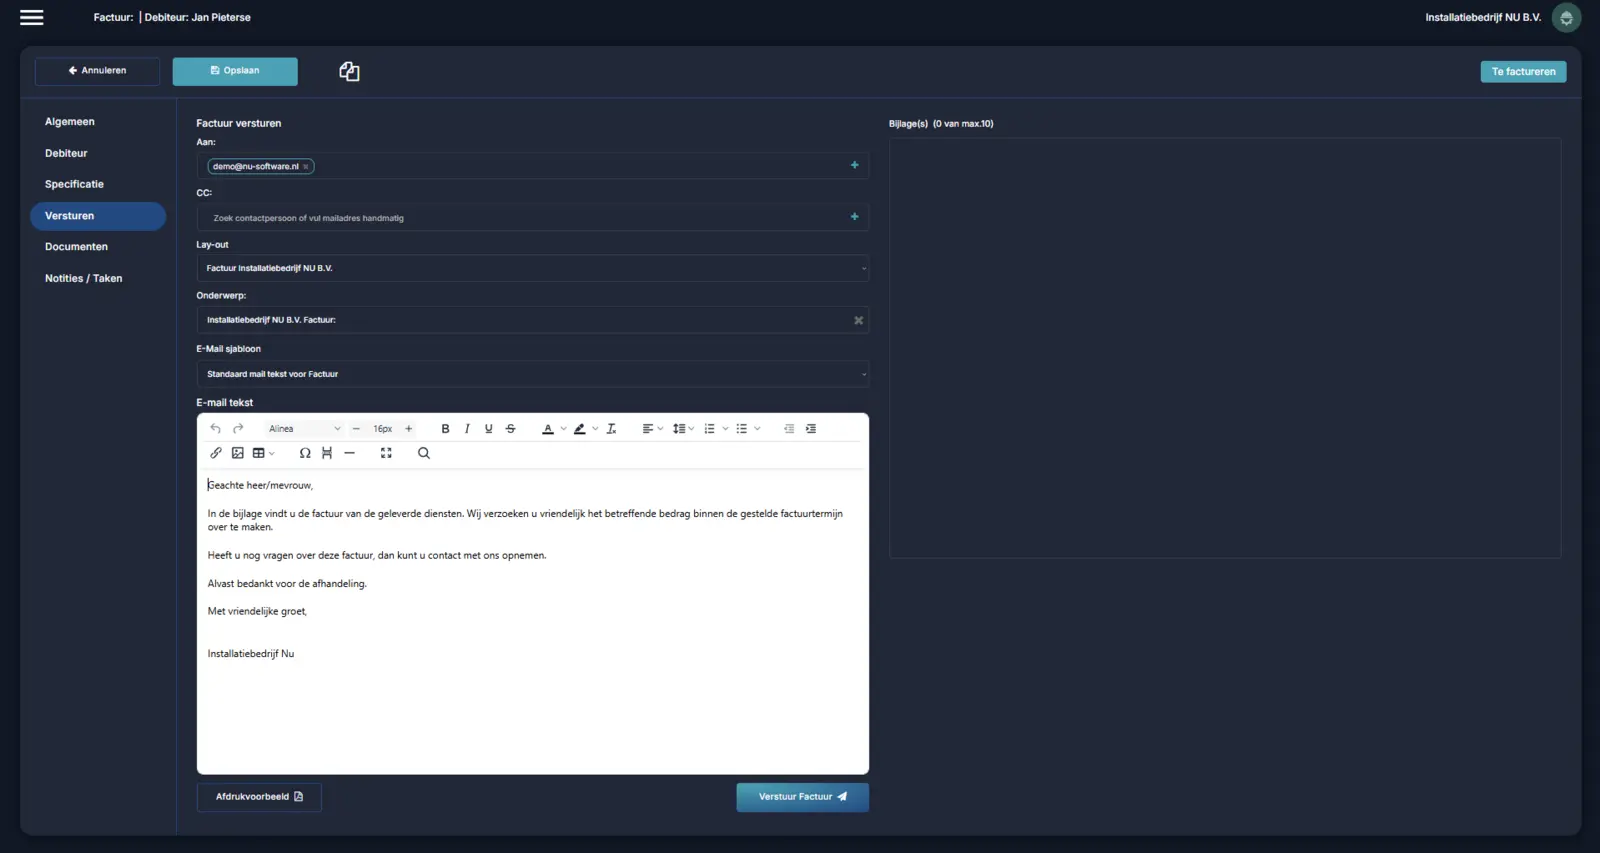Select the Versturen section

coord(98,216)
